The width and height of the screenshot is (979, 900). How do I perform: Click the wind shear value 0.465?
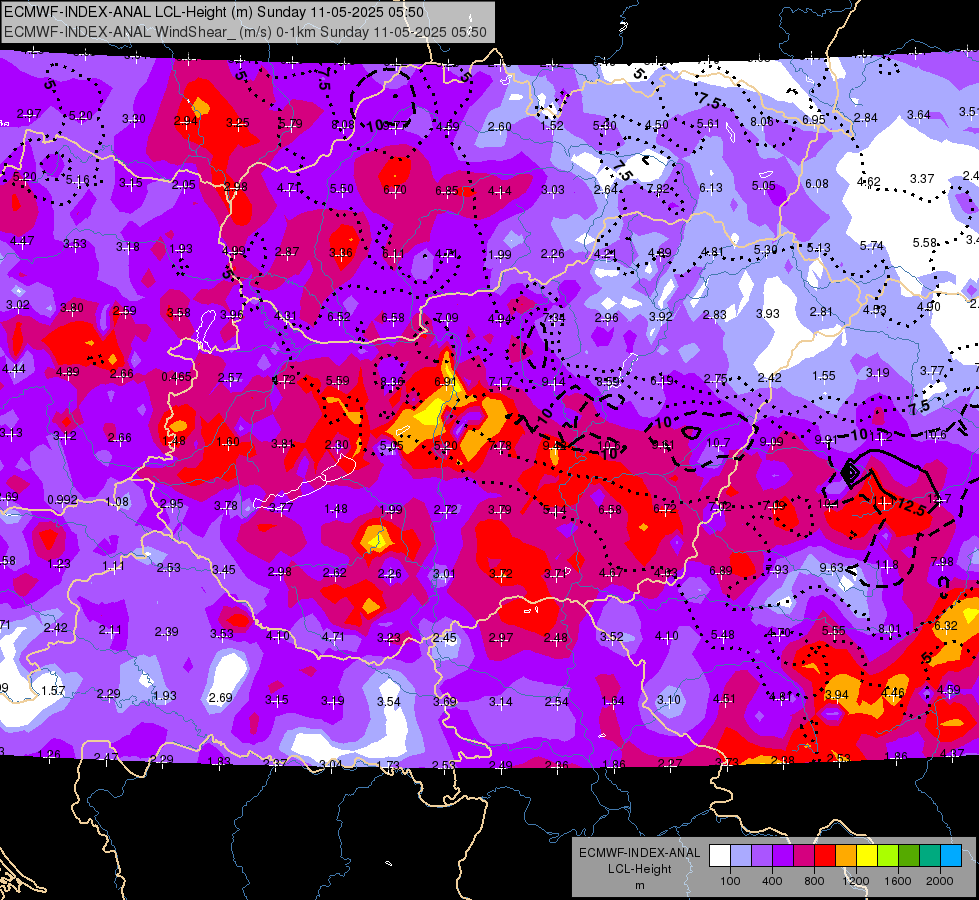176,377
